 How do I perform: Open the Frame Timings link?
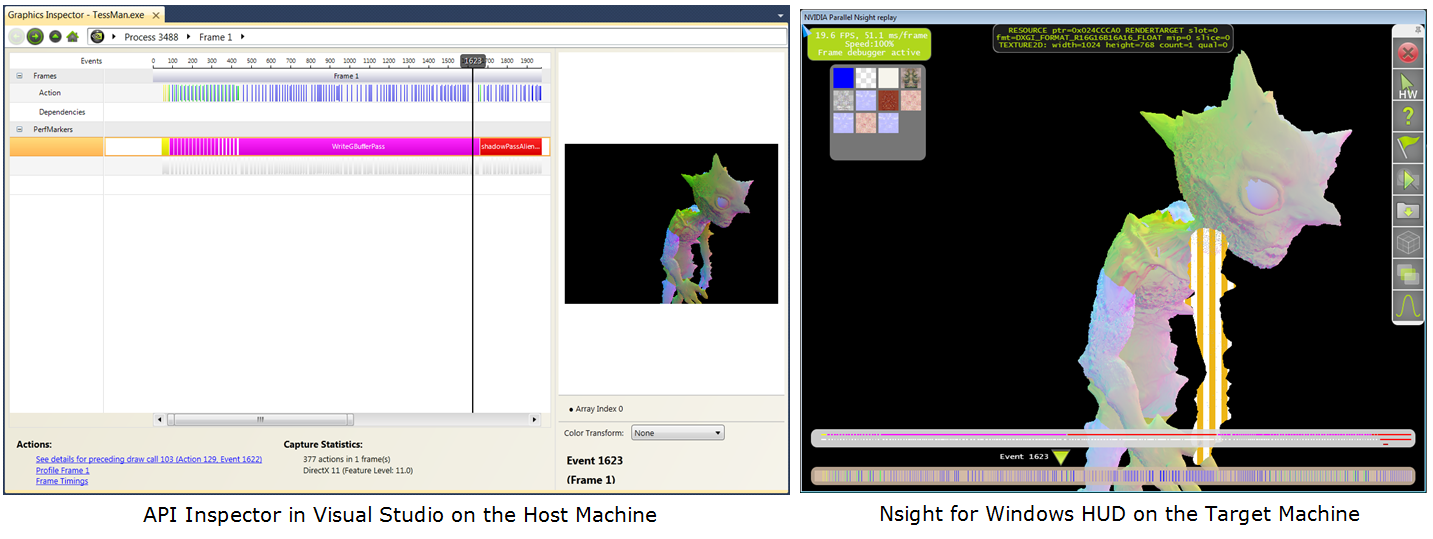tap(62, 481)
